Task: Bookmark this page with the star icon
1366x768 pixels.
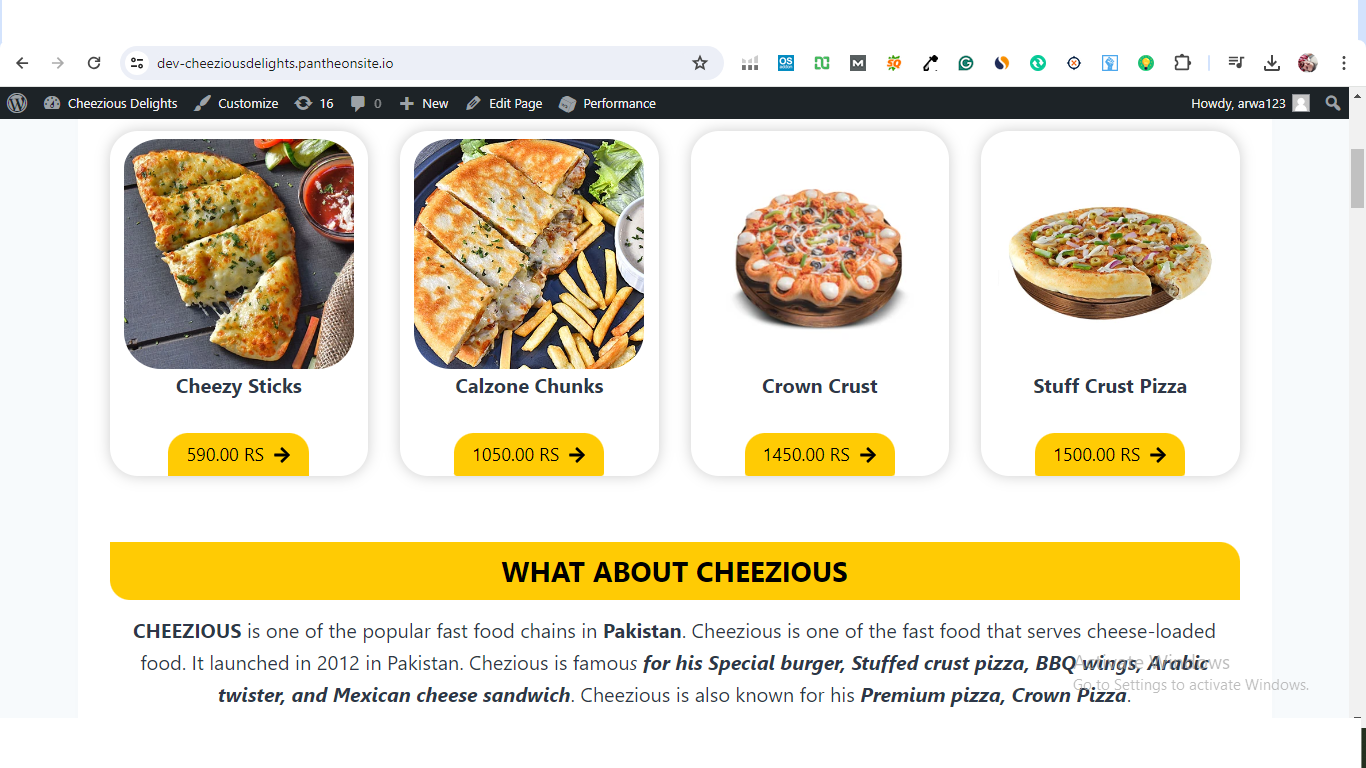Action: (x=700, y=63)
